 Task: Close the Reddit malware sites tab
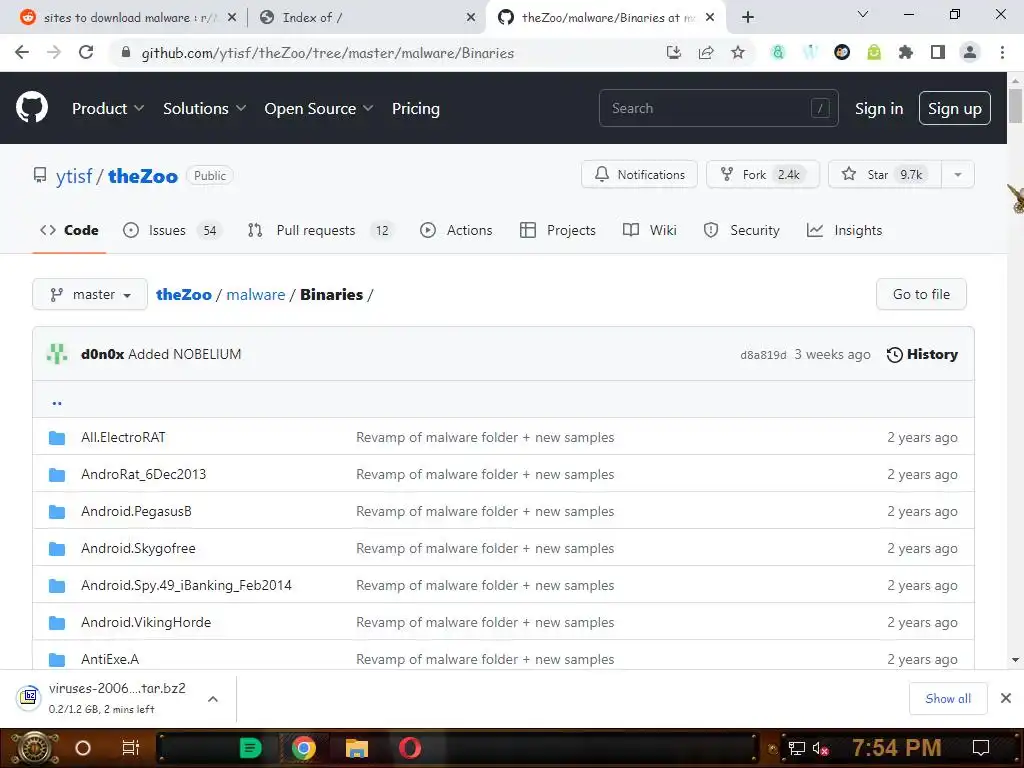tap(232, 18)
